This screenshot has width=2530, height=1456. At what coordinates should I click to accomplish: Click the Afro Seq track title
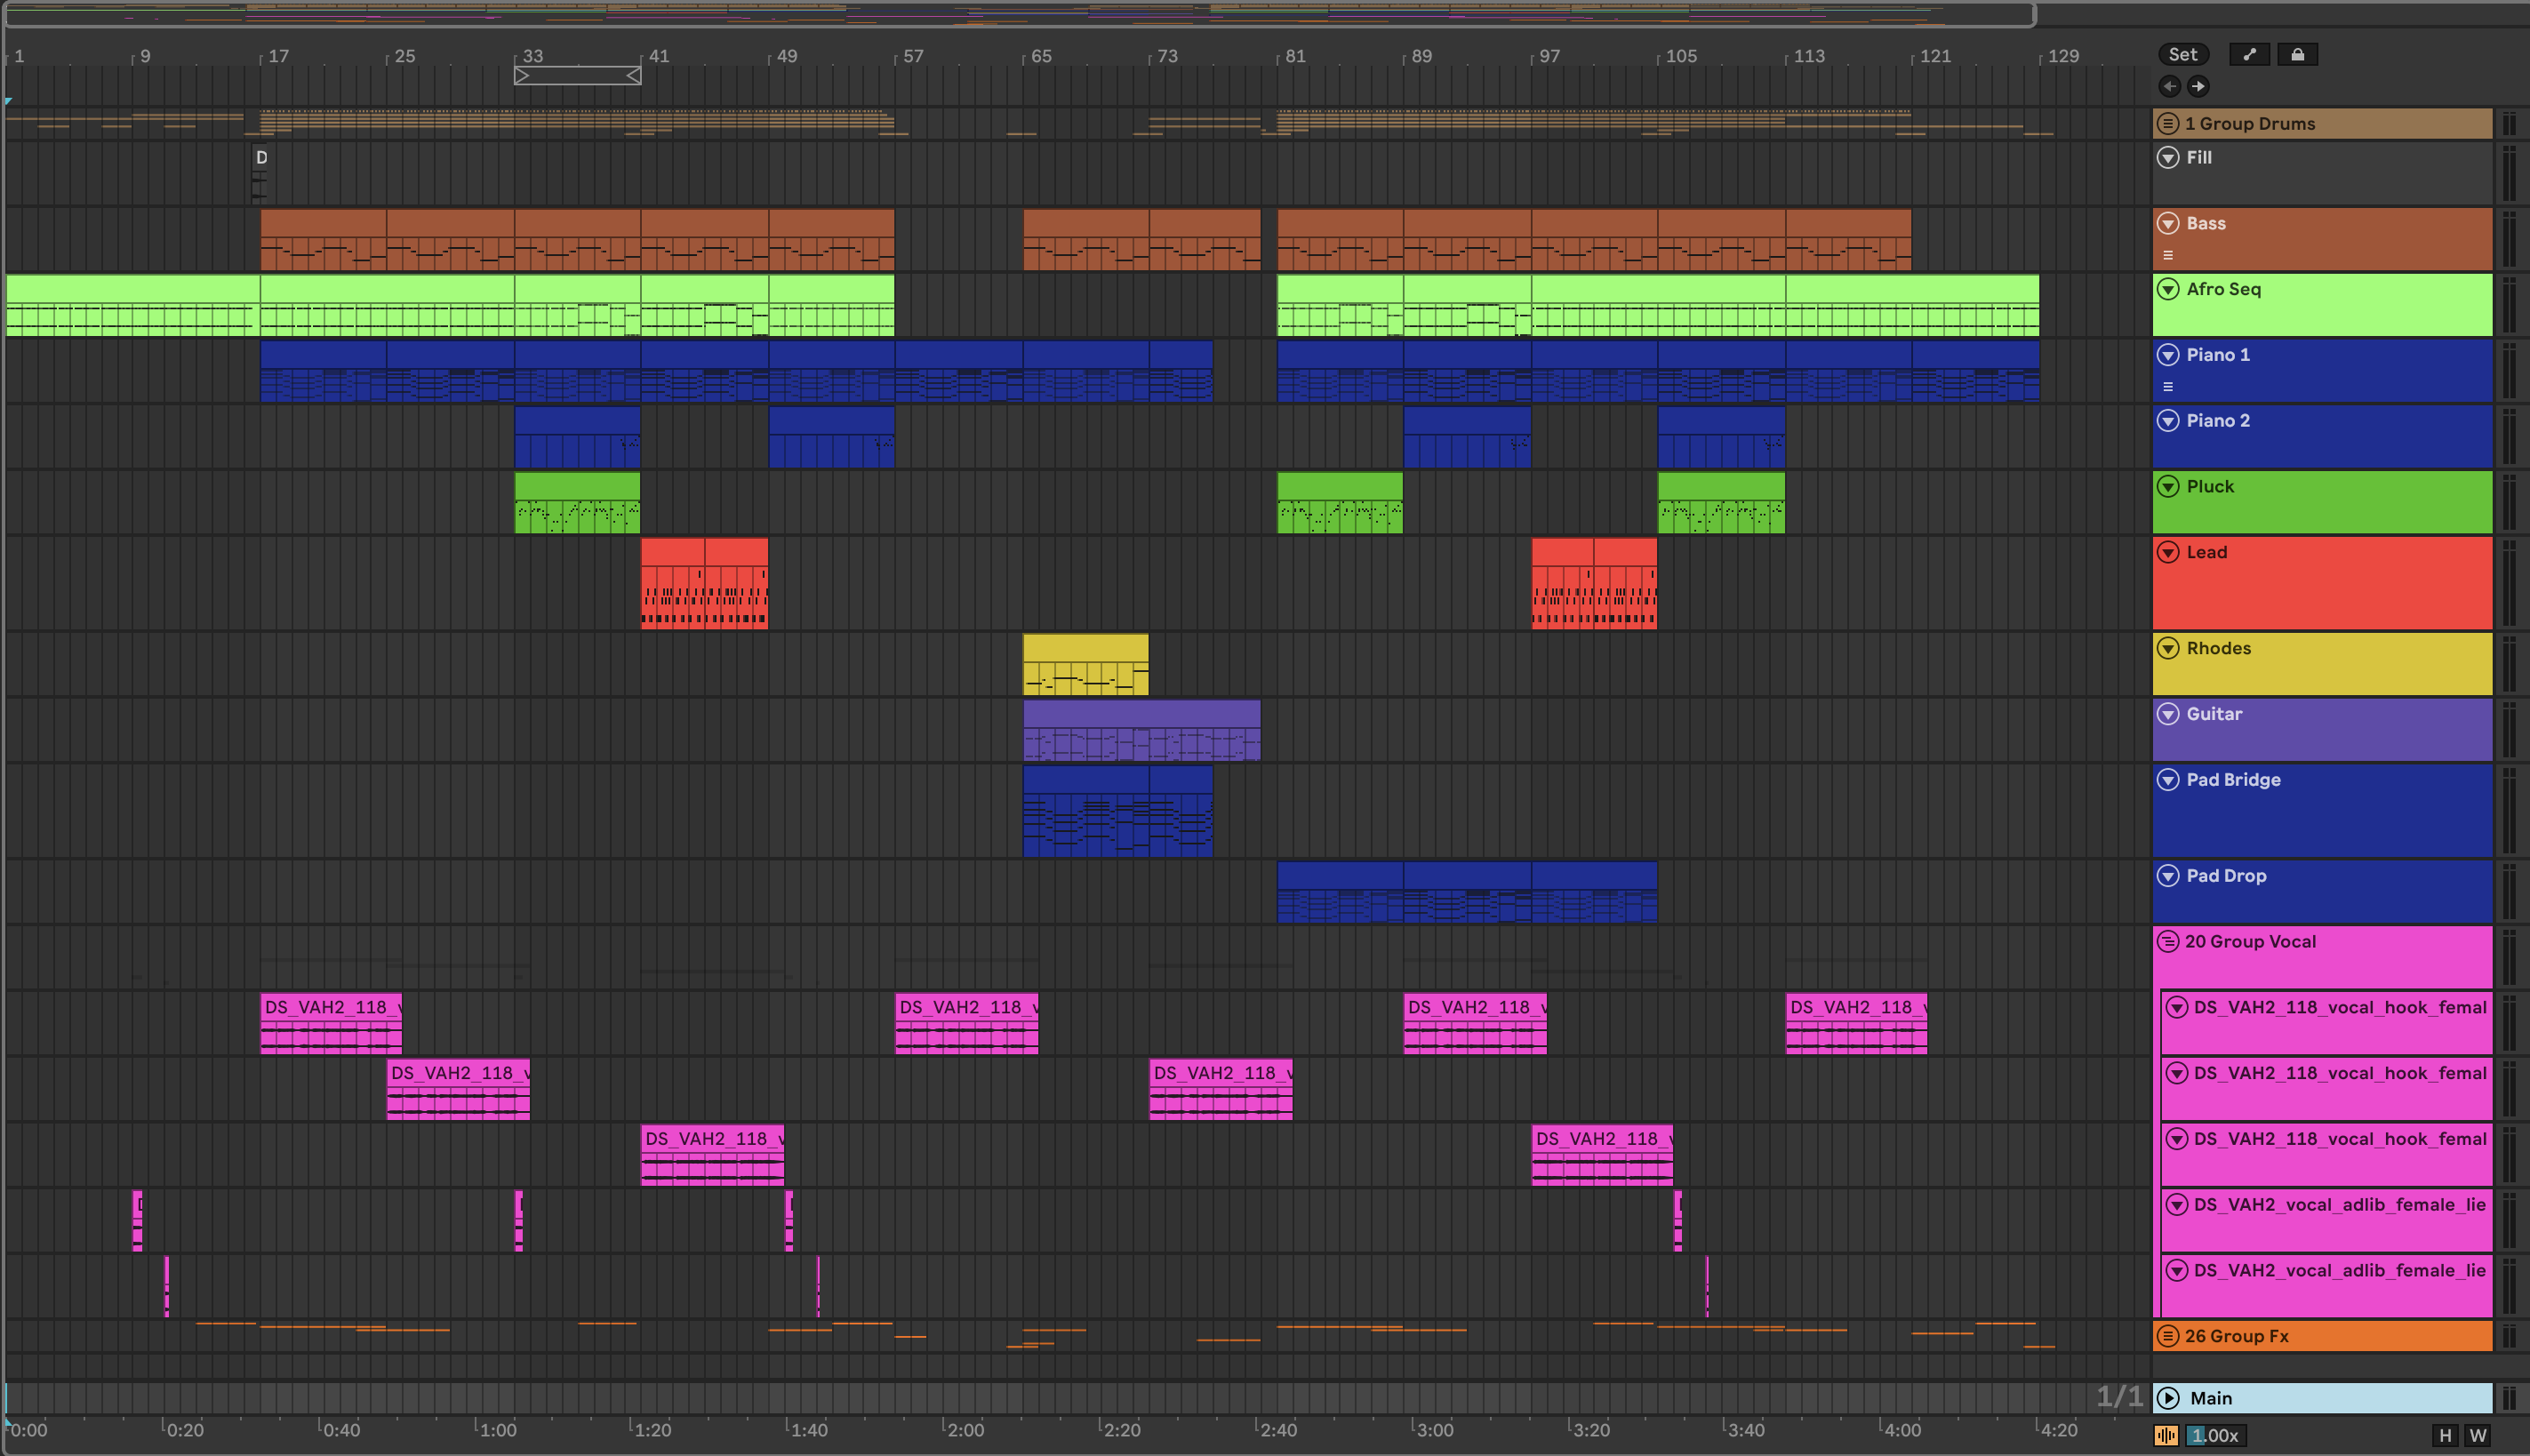pos(2223,289)
